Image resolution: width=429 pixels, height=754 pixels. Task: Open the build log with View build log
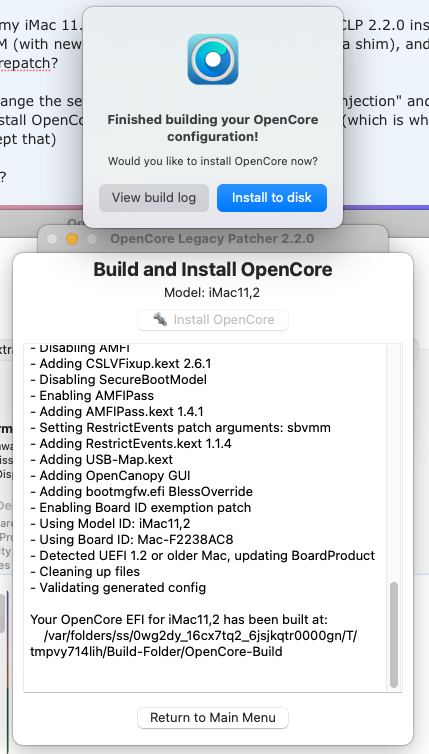click(154, 198)
